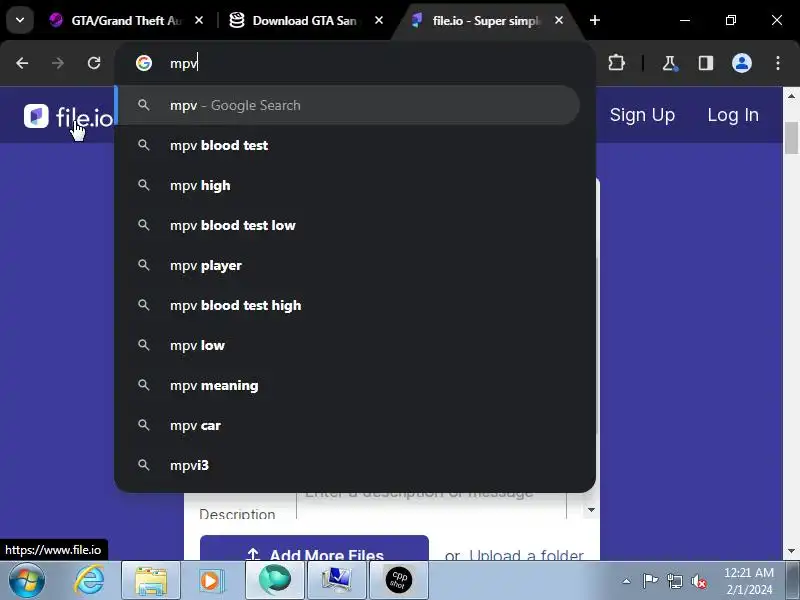
Task: Open Windows Explorer folder on taskbar
Action: tap(151, 581)
